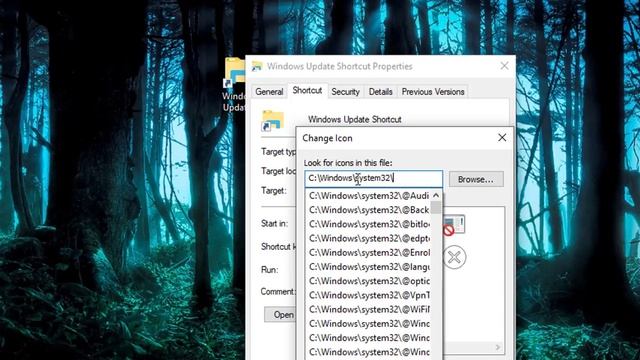The image size is (640, 360).
Task: Switch to the Shortcut tab
Action: [307, 91]
